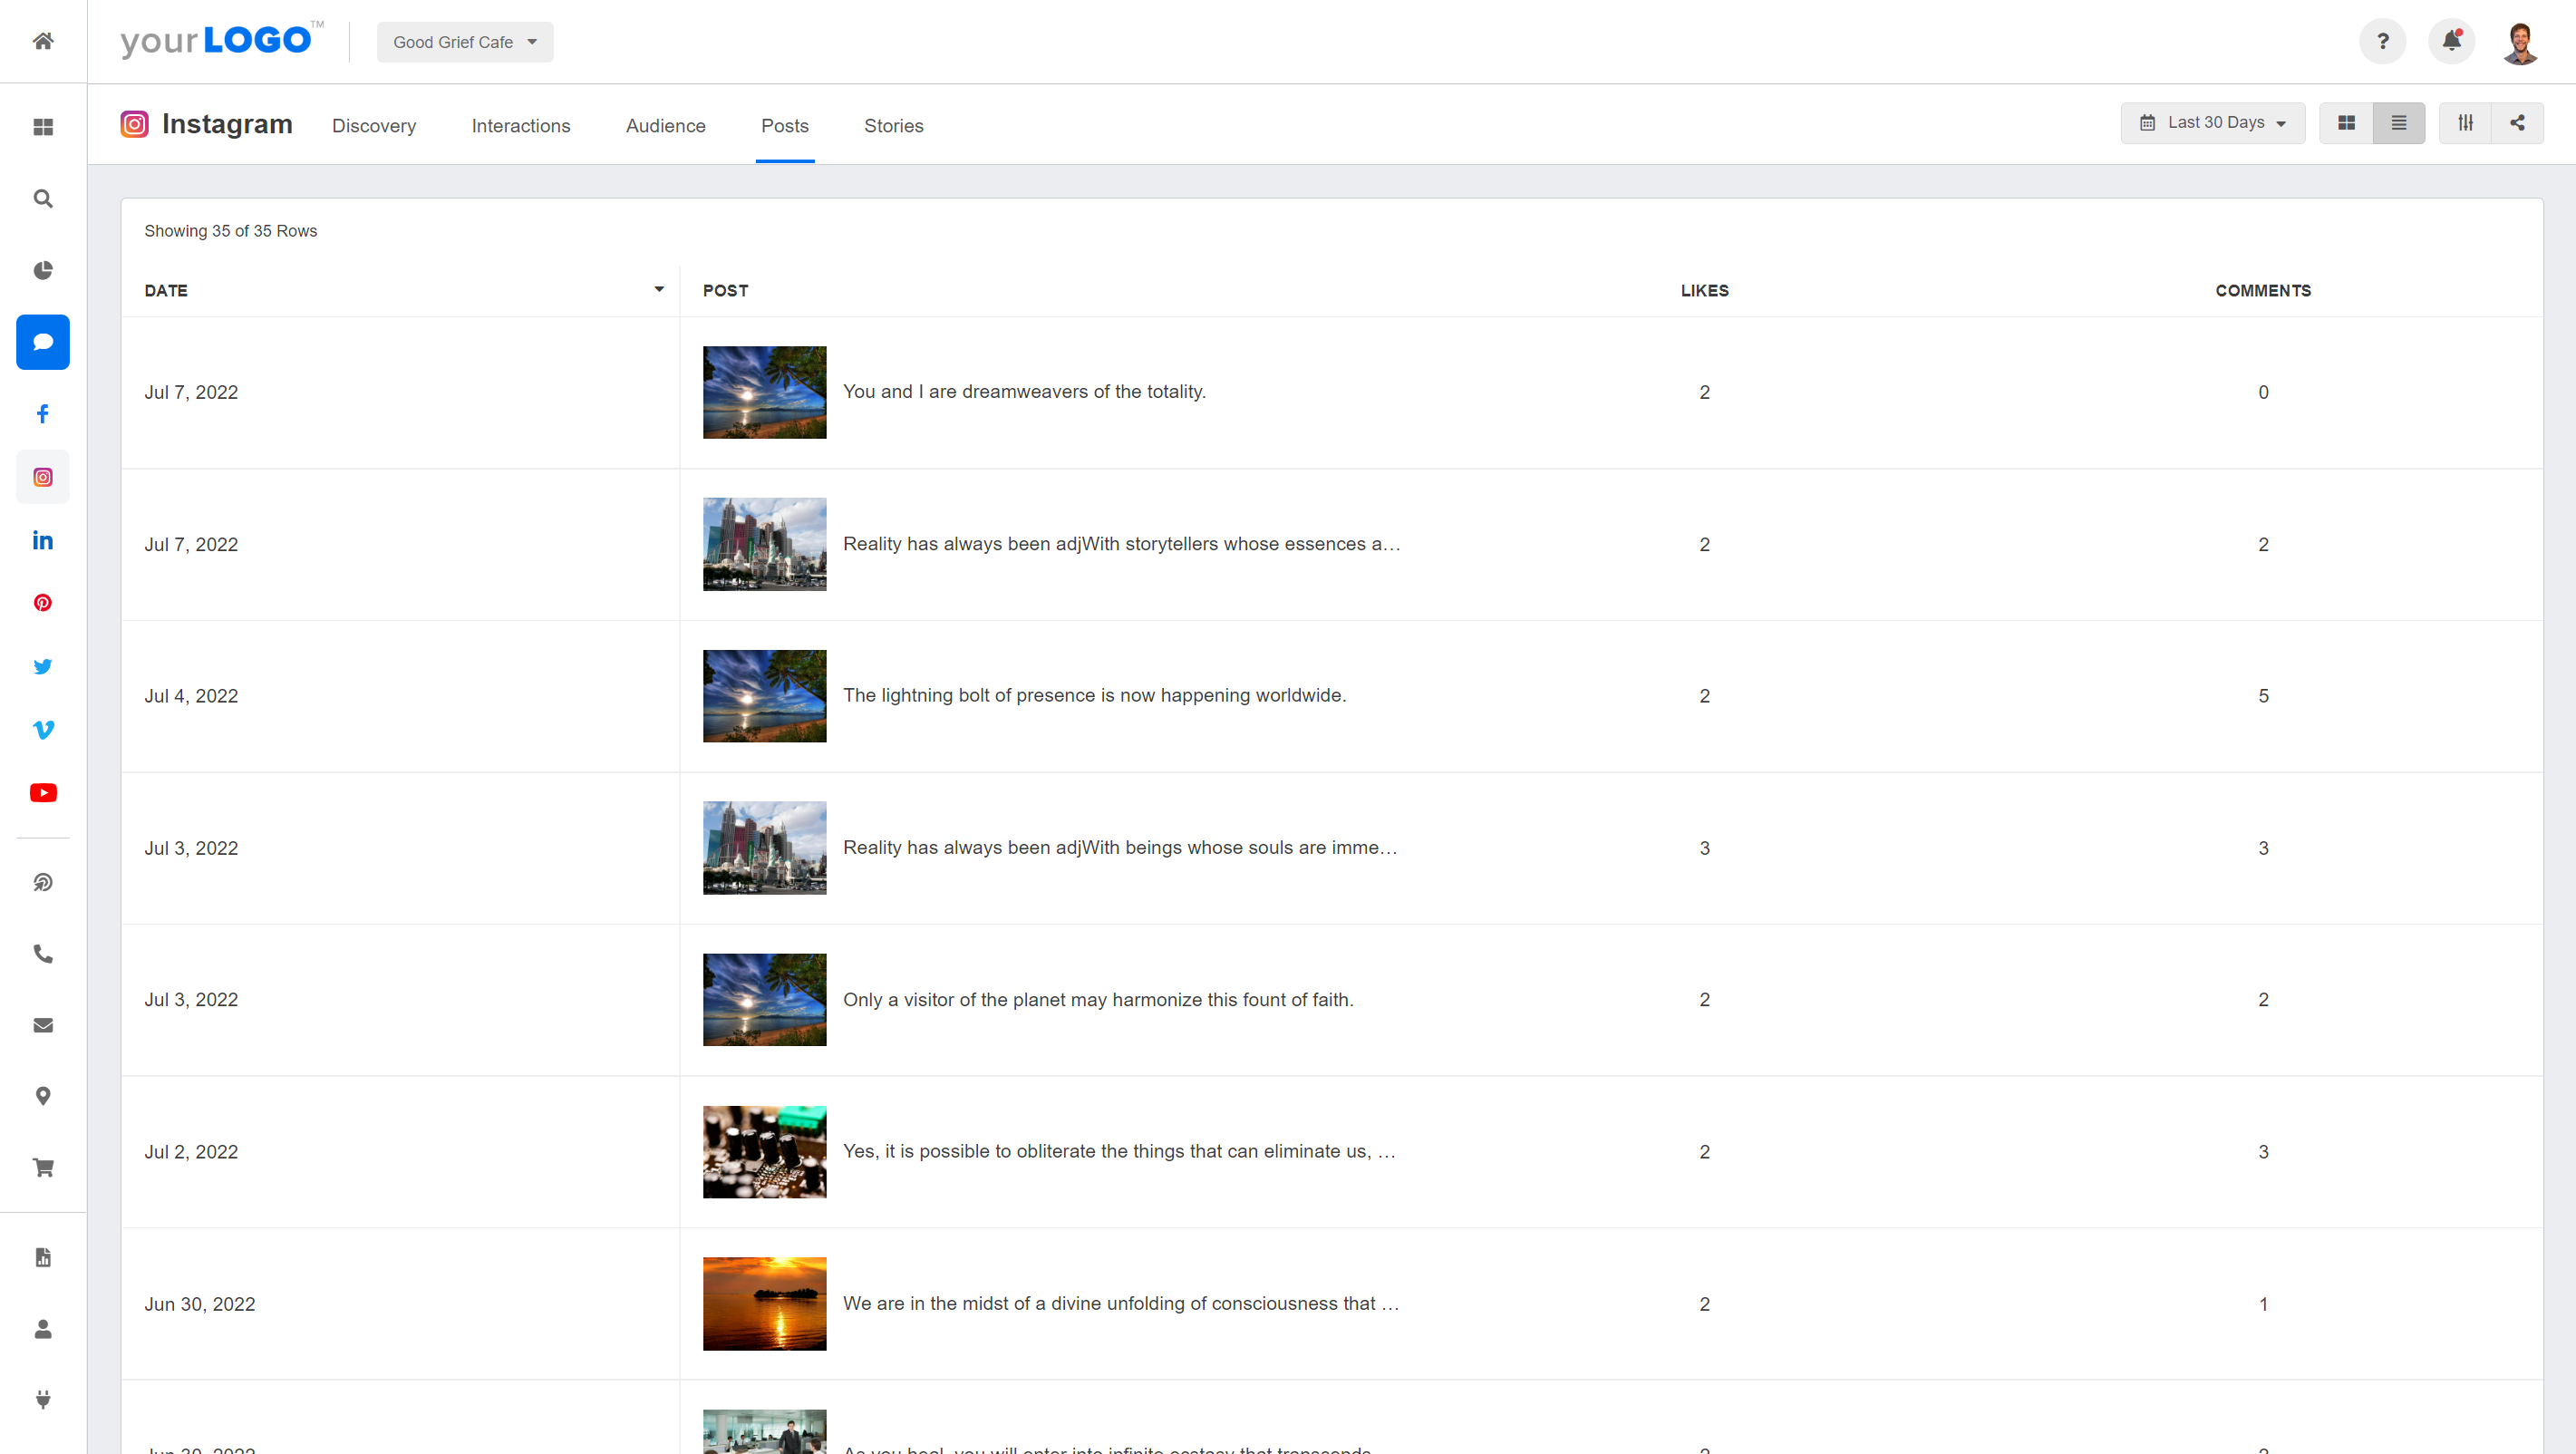Sort by the COMMENTS column header
2576x1454 pixels.
(x=2263, y=290)
